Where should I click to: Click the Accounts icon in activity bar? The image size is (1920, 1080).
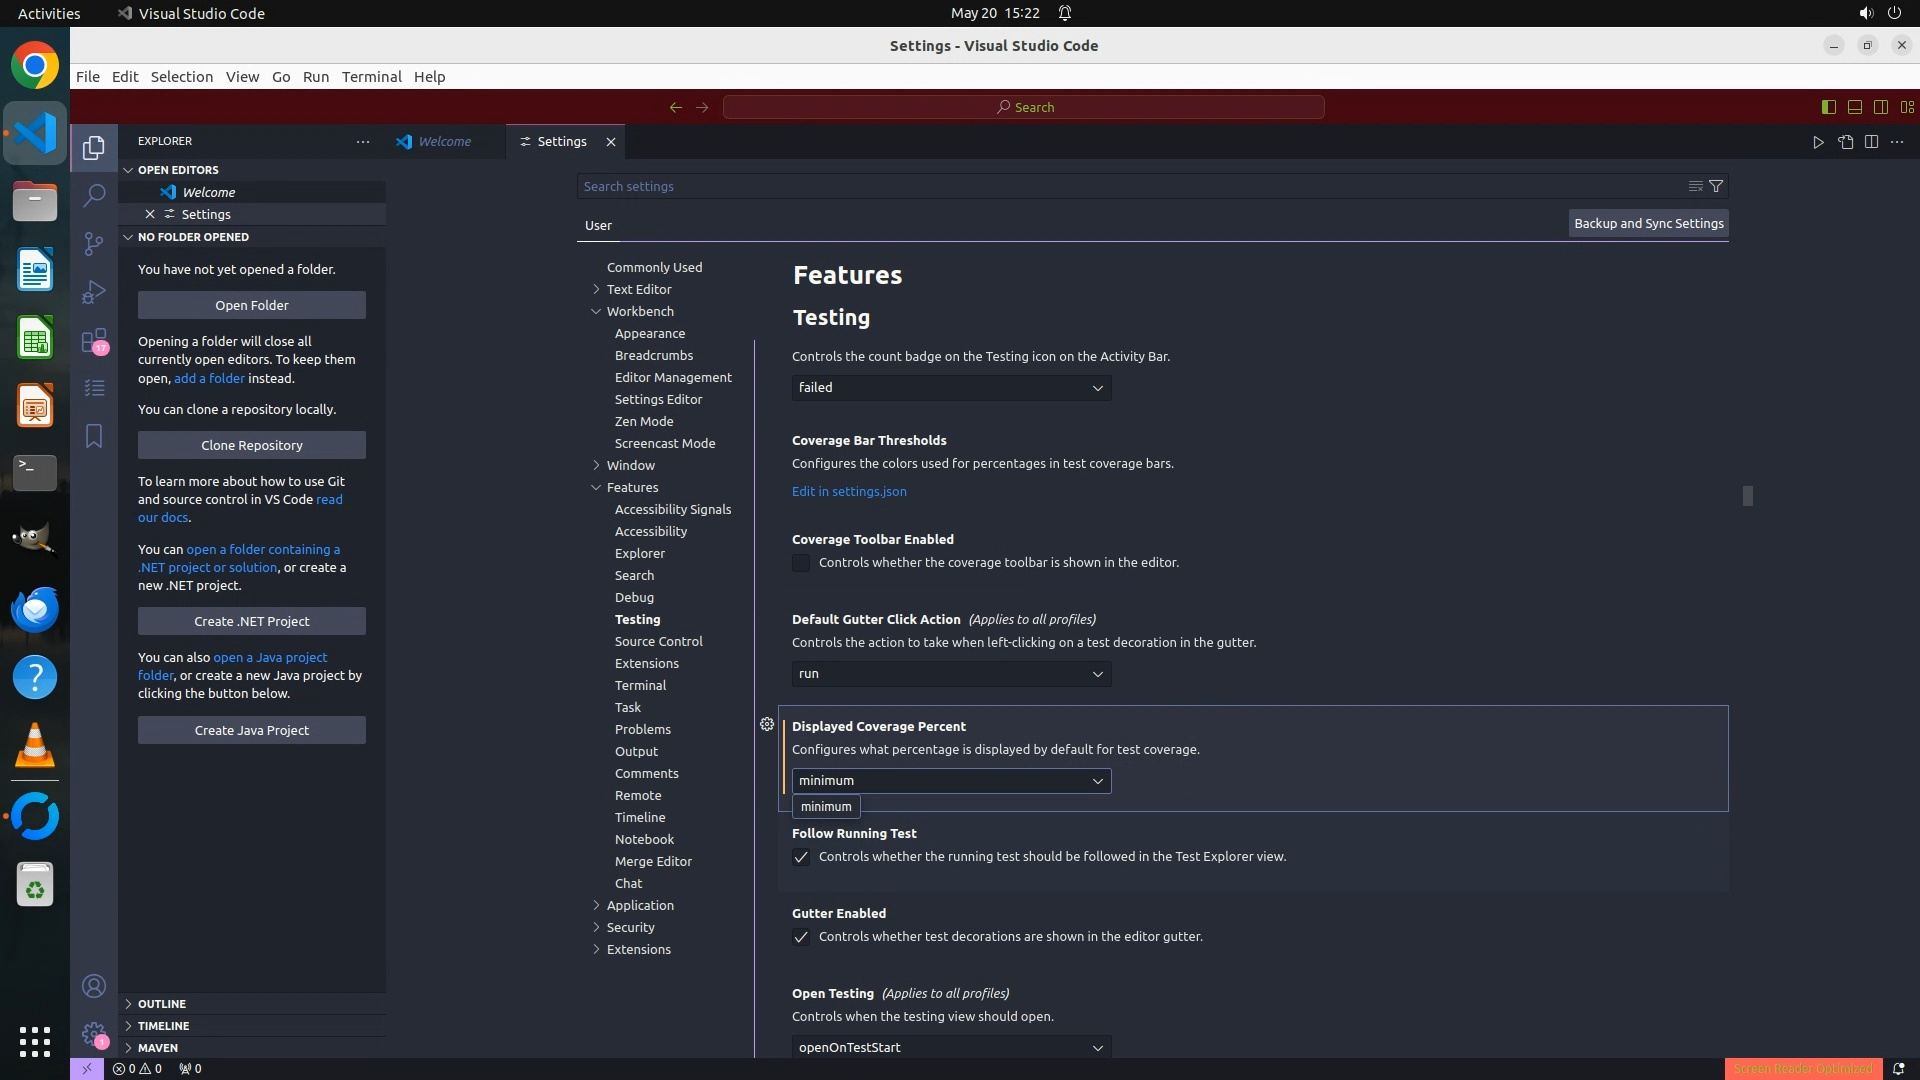click(x=94, y=986)
